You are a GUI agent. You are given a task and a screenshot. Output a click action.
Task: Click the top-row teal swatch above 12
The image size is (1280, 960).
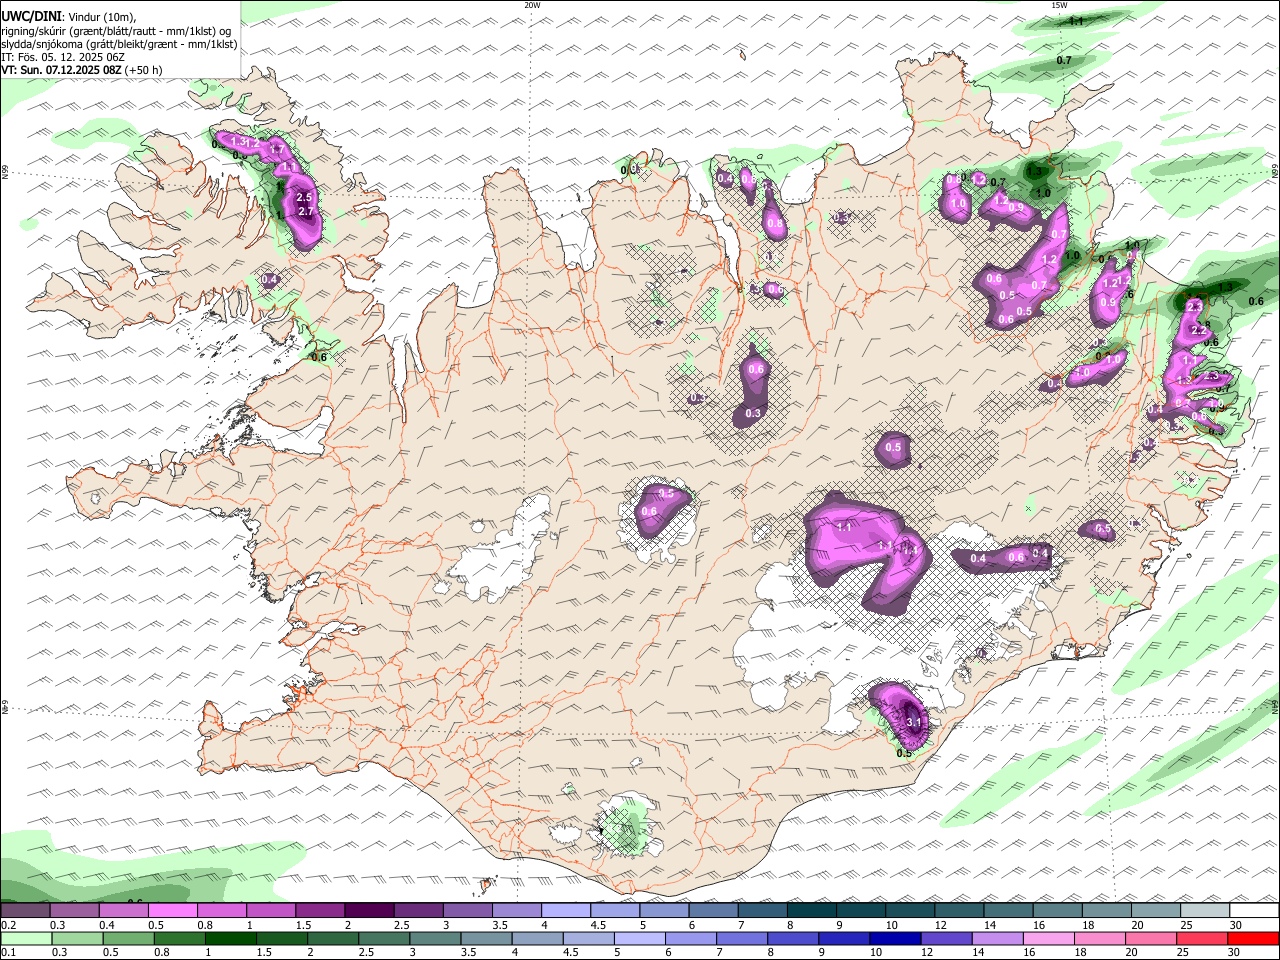coord(959,911)
